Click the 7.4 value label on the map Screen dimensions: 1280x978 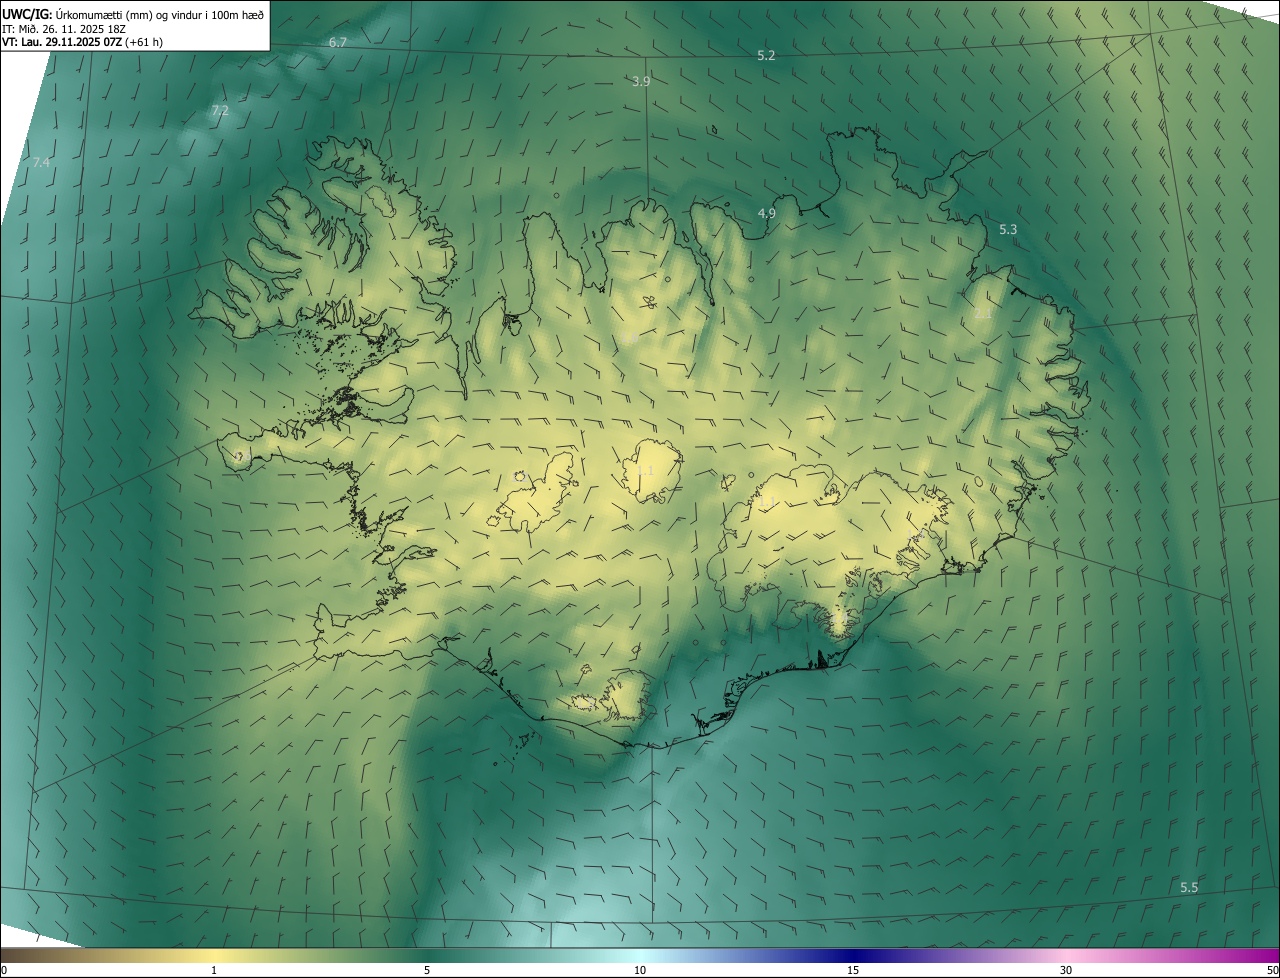coord(41,163)
